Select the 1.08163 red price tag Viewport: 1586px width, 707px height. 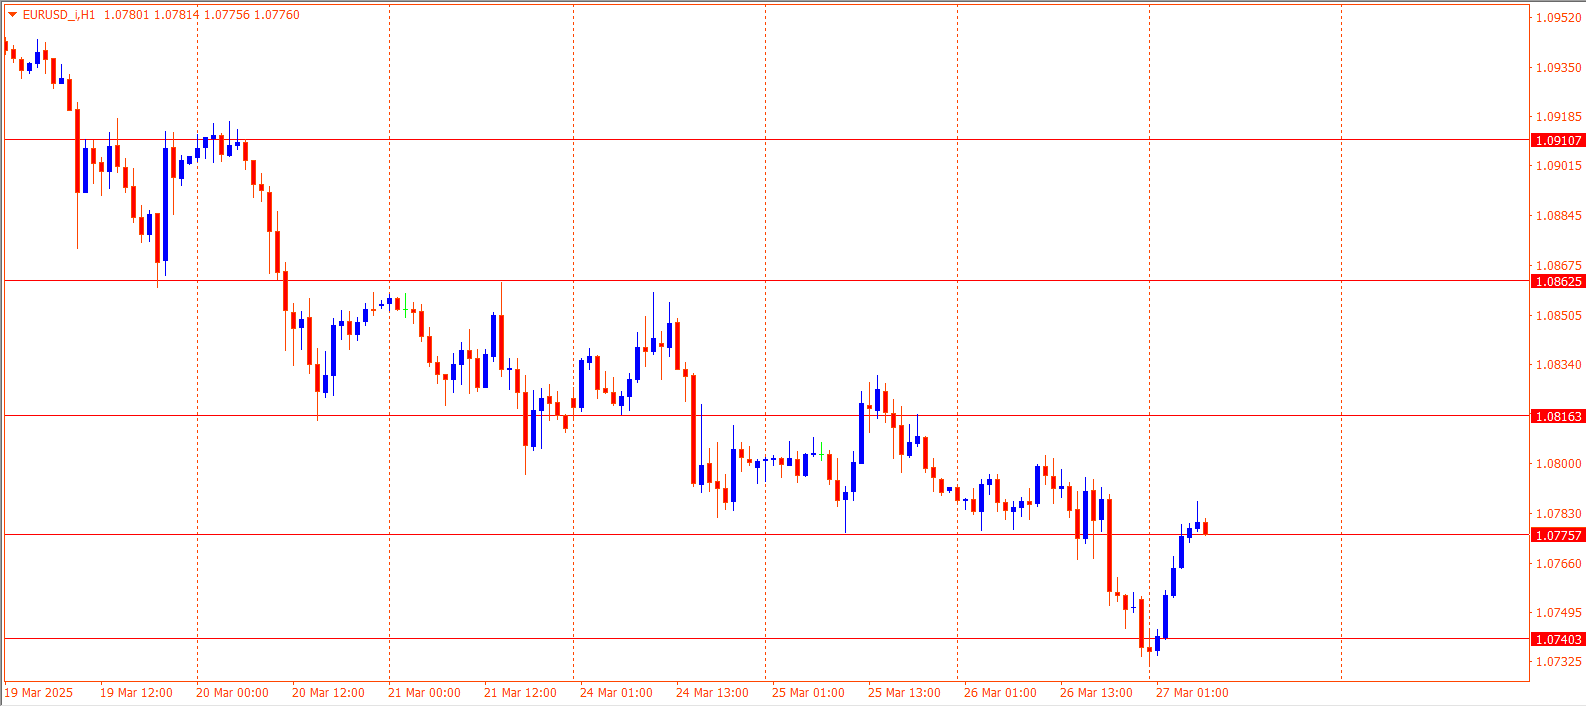(x=1558, y=416)
